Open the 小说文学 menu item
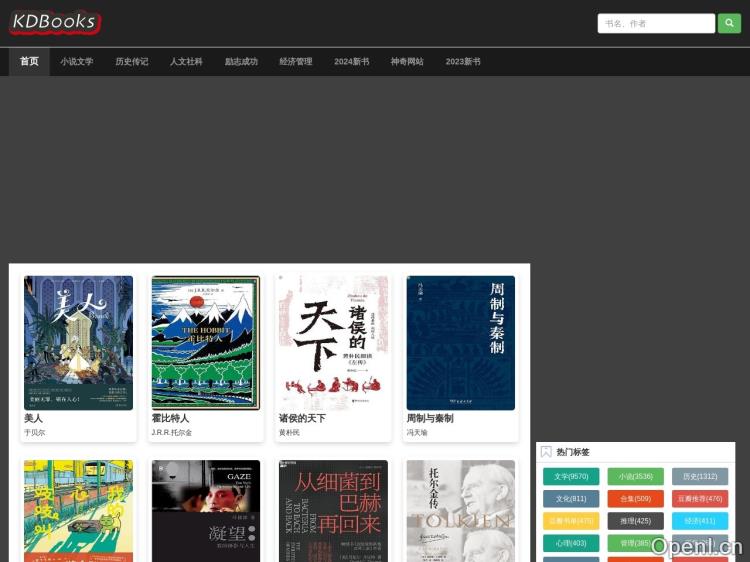The width and height of the screenshot is (750, 562). [77, 62]
